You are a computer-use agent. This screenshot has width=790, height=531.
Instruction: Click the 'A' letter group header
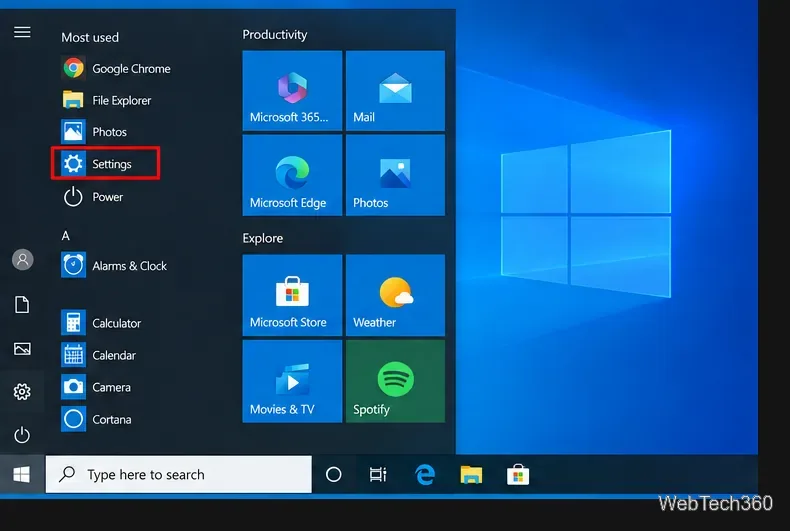[65, 236]
